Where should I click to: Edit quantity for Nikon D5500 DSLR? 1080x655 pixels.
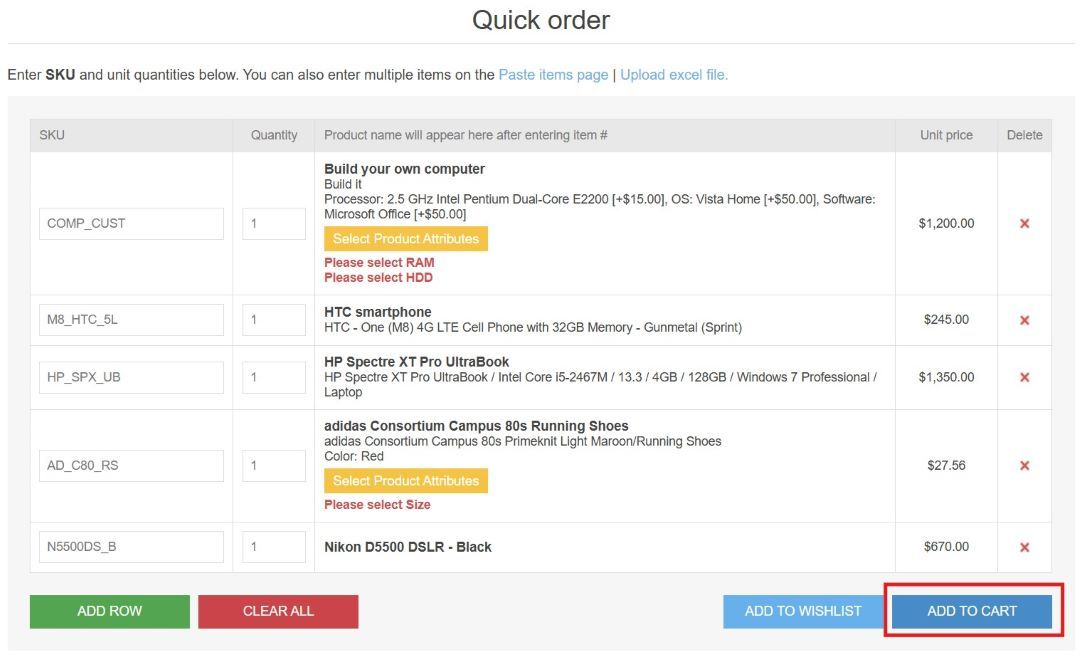tap(273, 547)
